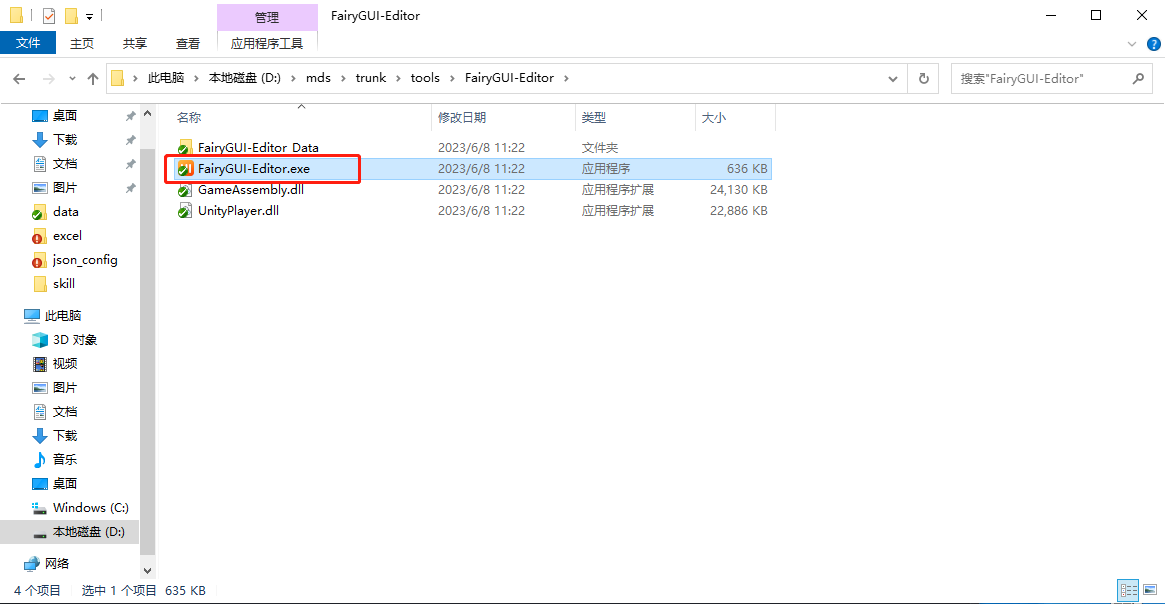Unpin 下载 from Quick access
Image resolution: width=1165 pixels, height=604 pixels.
pyautogui.click(x=130, y=140)
